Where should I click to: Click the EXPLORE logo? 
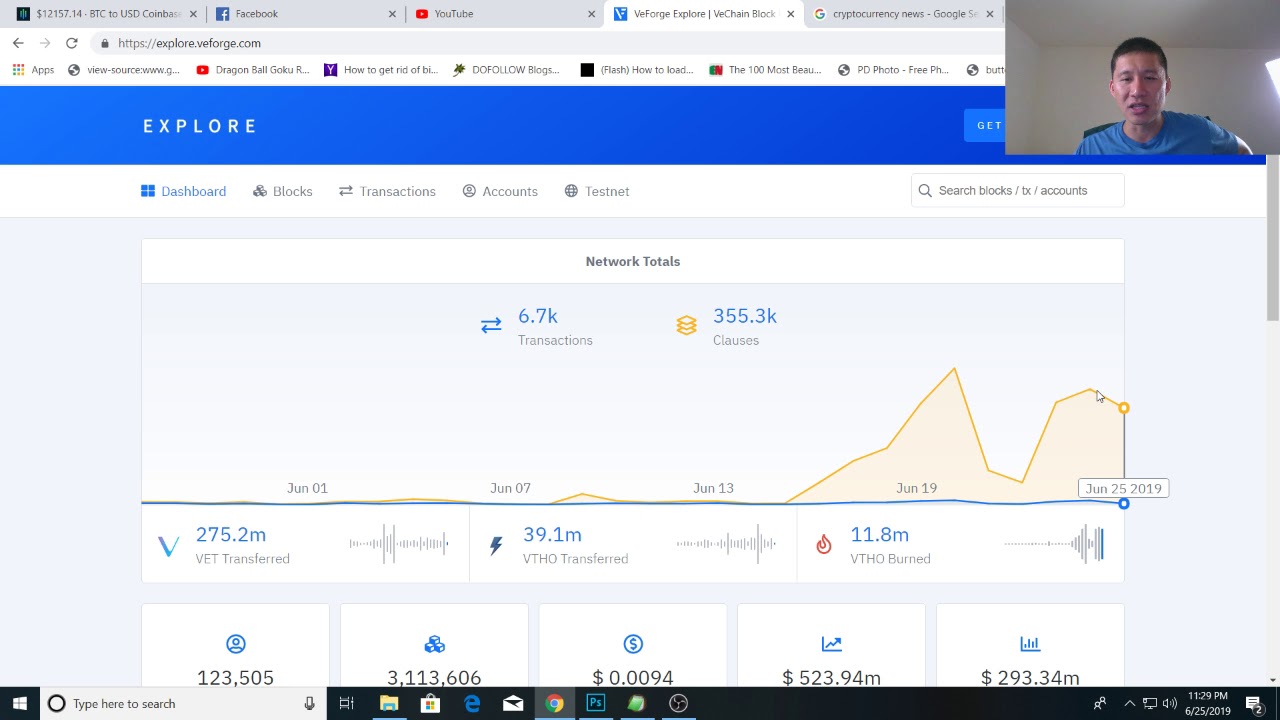click(200, 126)
